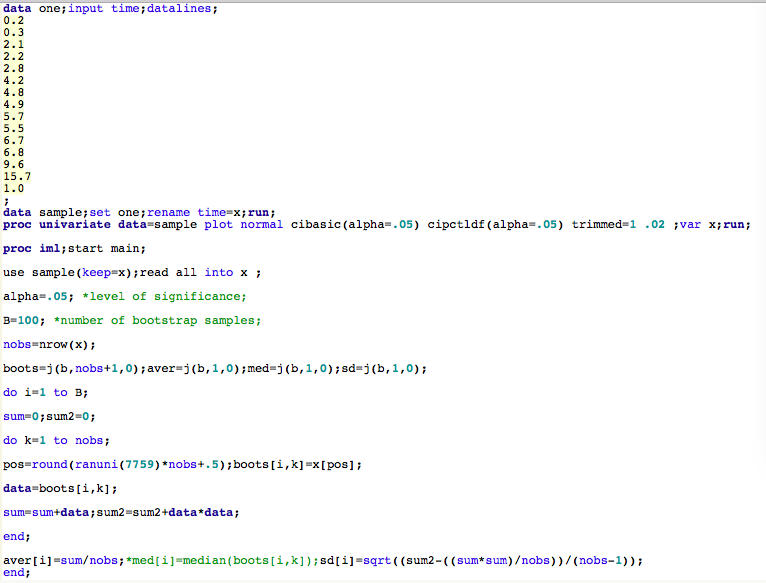Viewport: 766px width, 583px height.
Task: Click the 'sd[i]=sqrt(...)' statement
Action: pyautogui.click(x=481, y=560)
